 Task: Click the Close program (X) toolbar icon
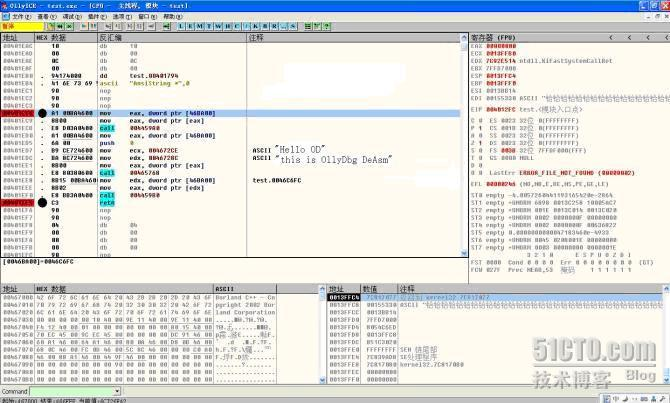click(x=69, y=26)
